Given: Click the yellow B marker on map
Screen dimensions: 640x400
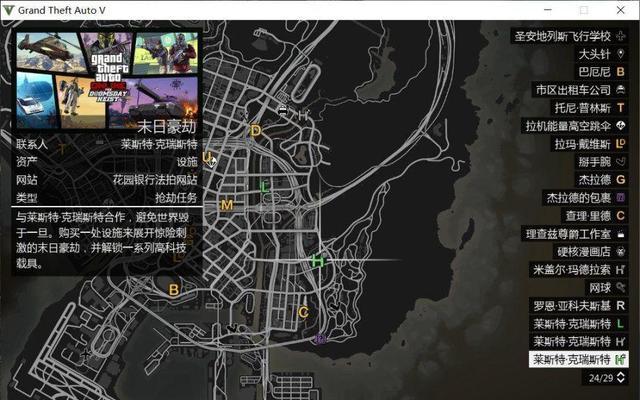Looking at the screenshot, I should 174,290.
